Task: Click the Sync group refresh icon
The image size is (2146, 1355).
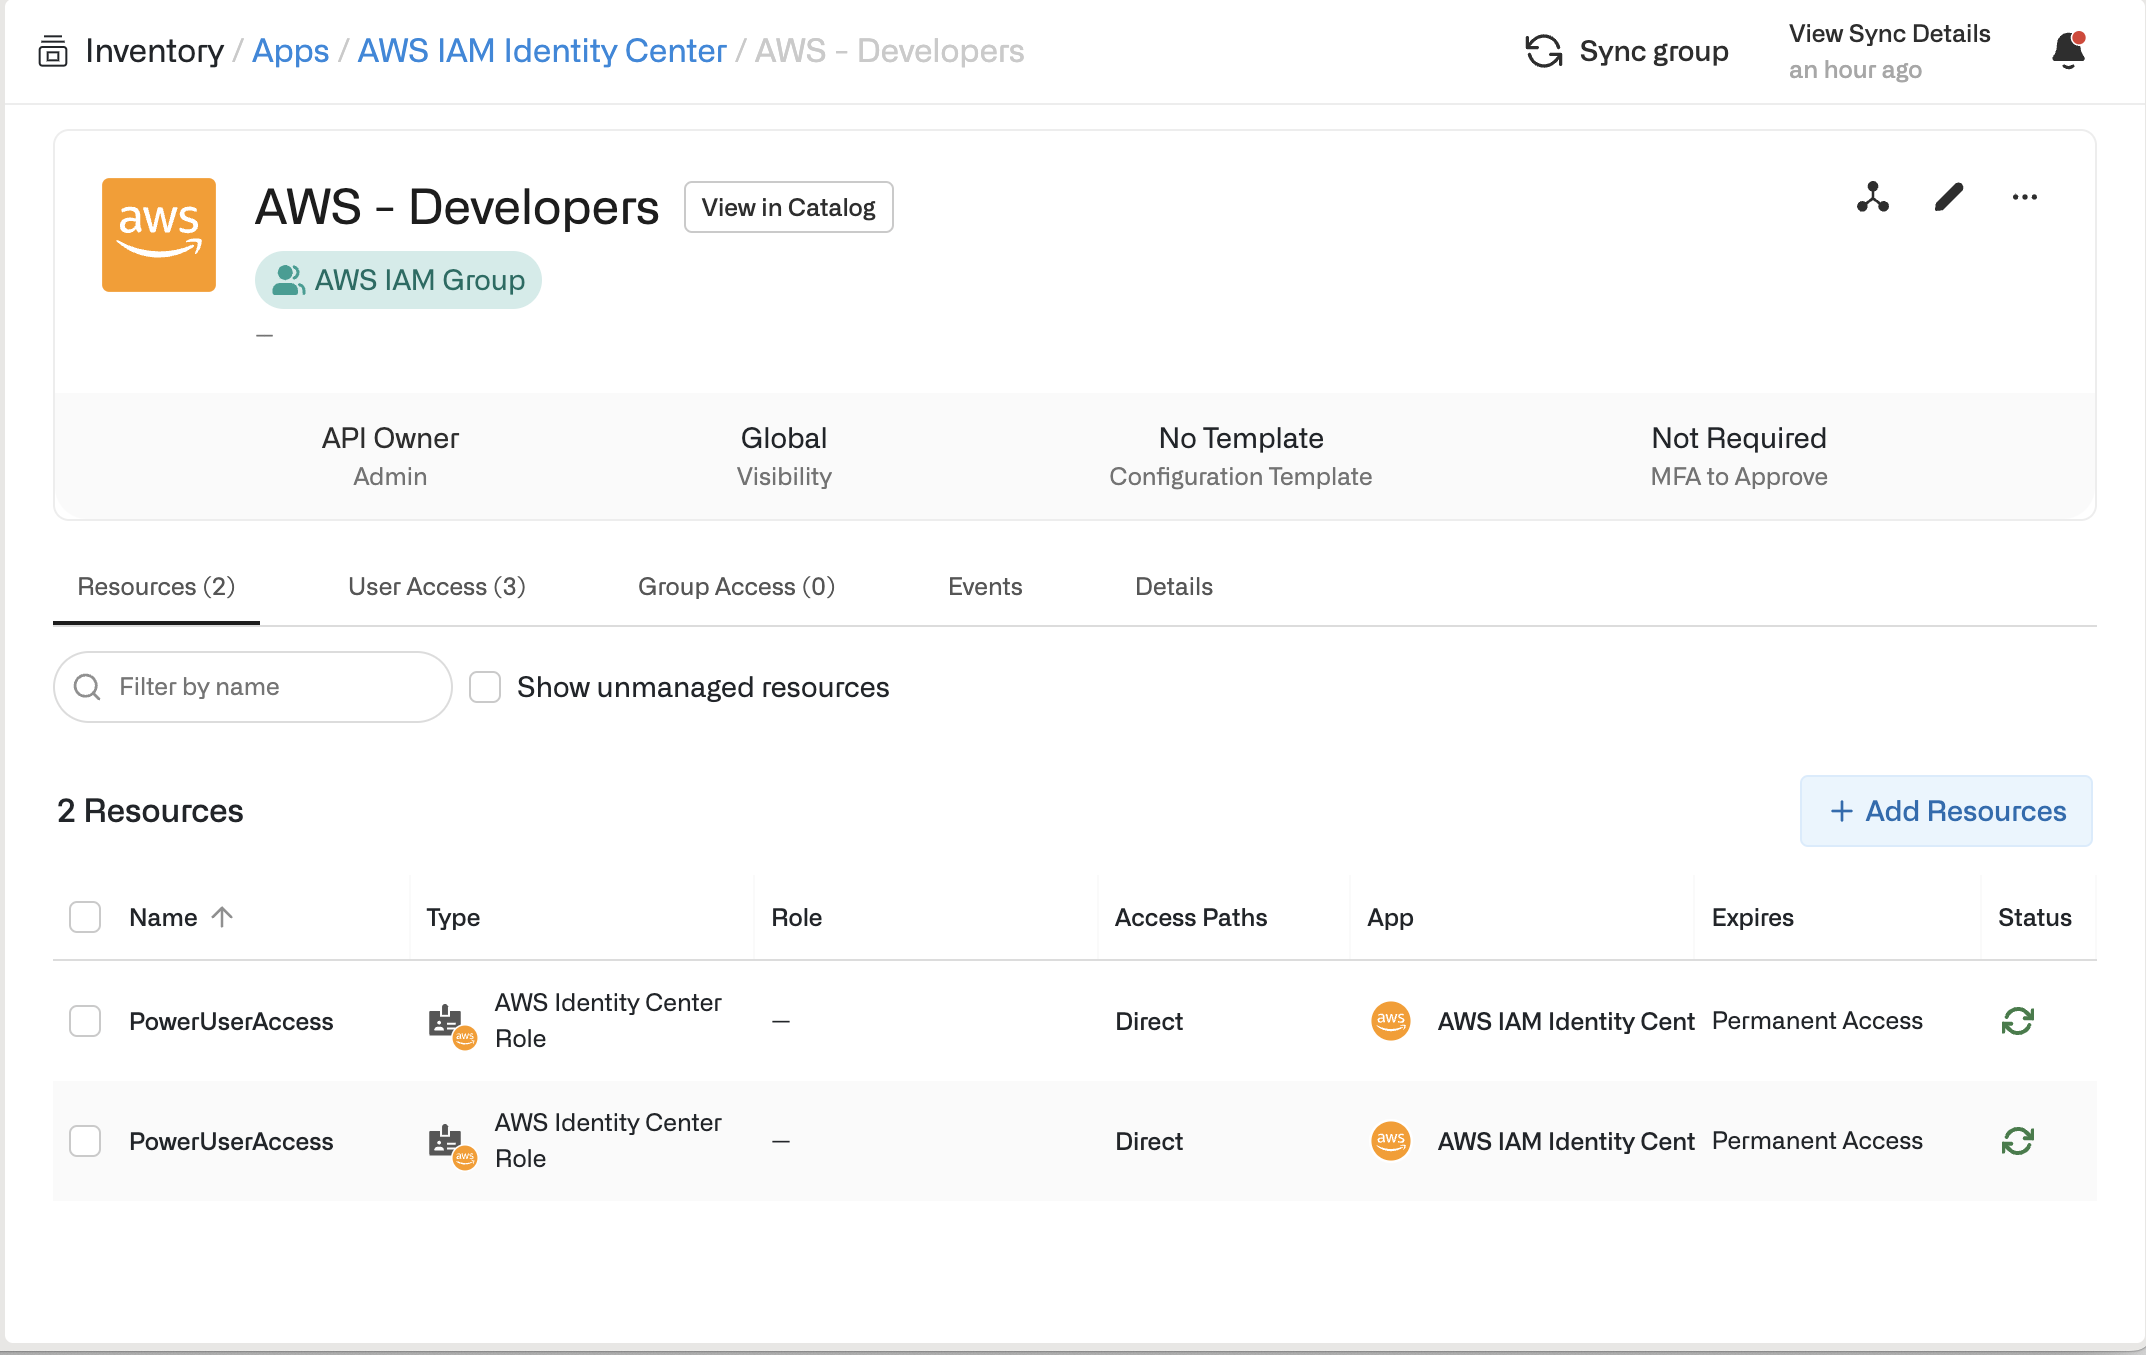Action: click(x=1543, y=51)
